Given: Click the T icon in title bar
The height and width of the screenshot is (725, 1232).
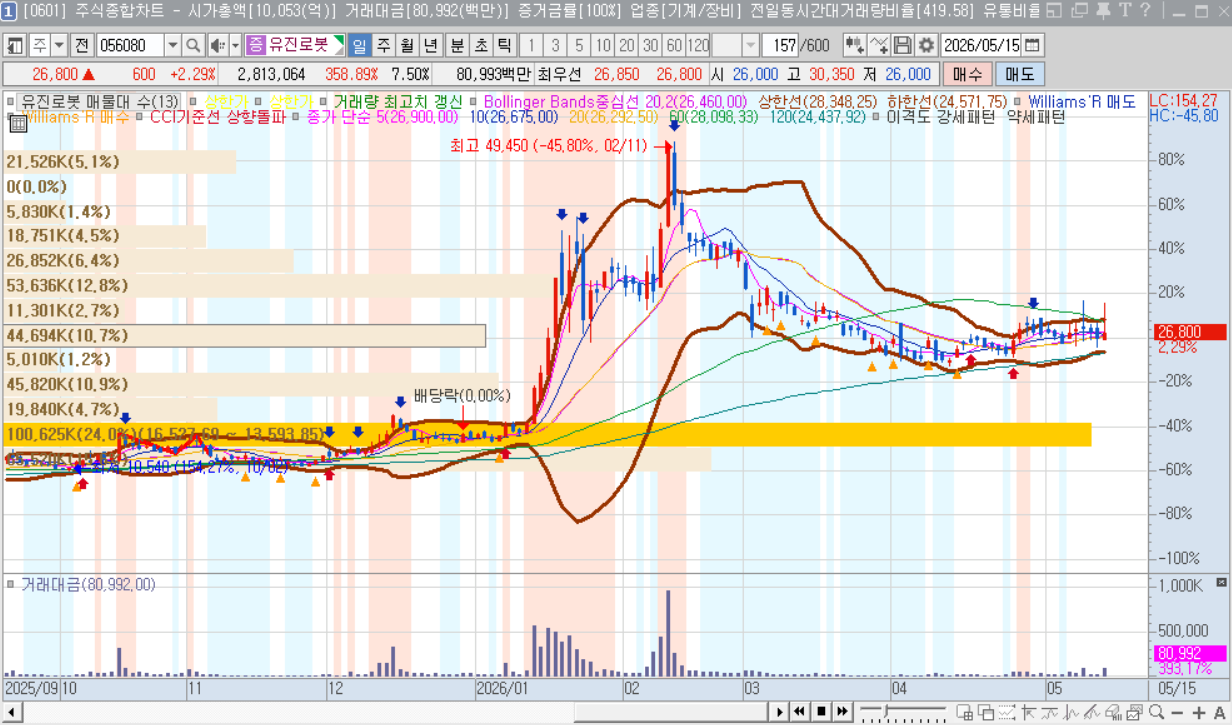Looking at the screenshot, I should tap(1125, 10).
